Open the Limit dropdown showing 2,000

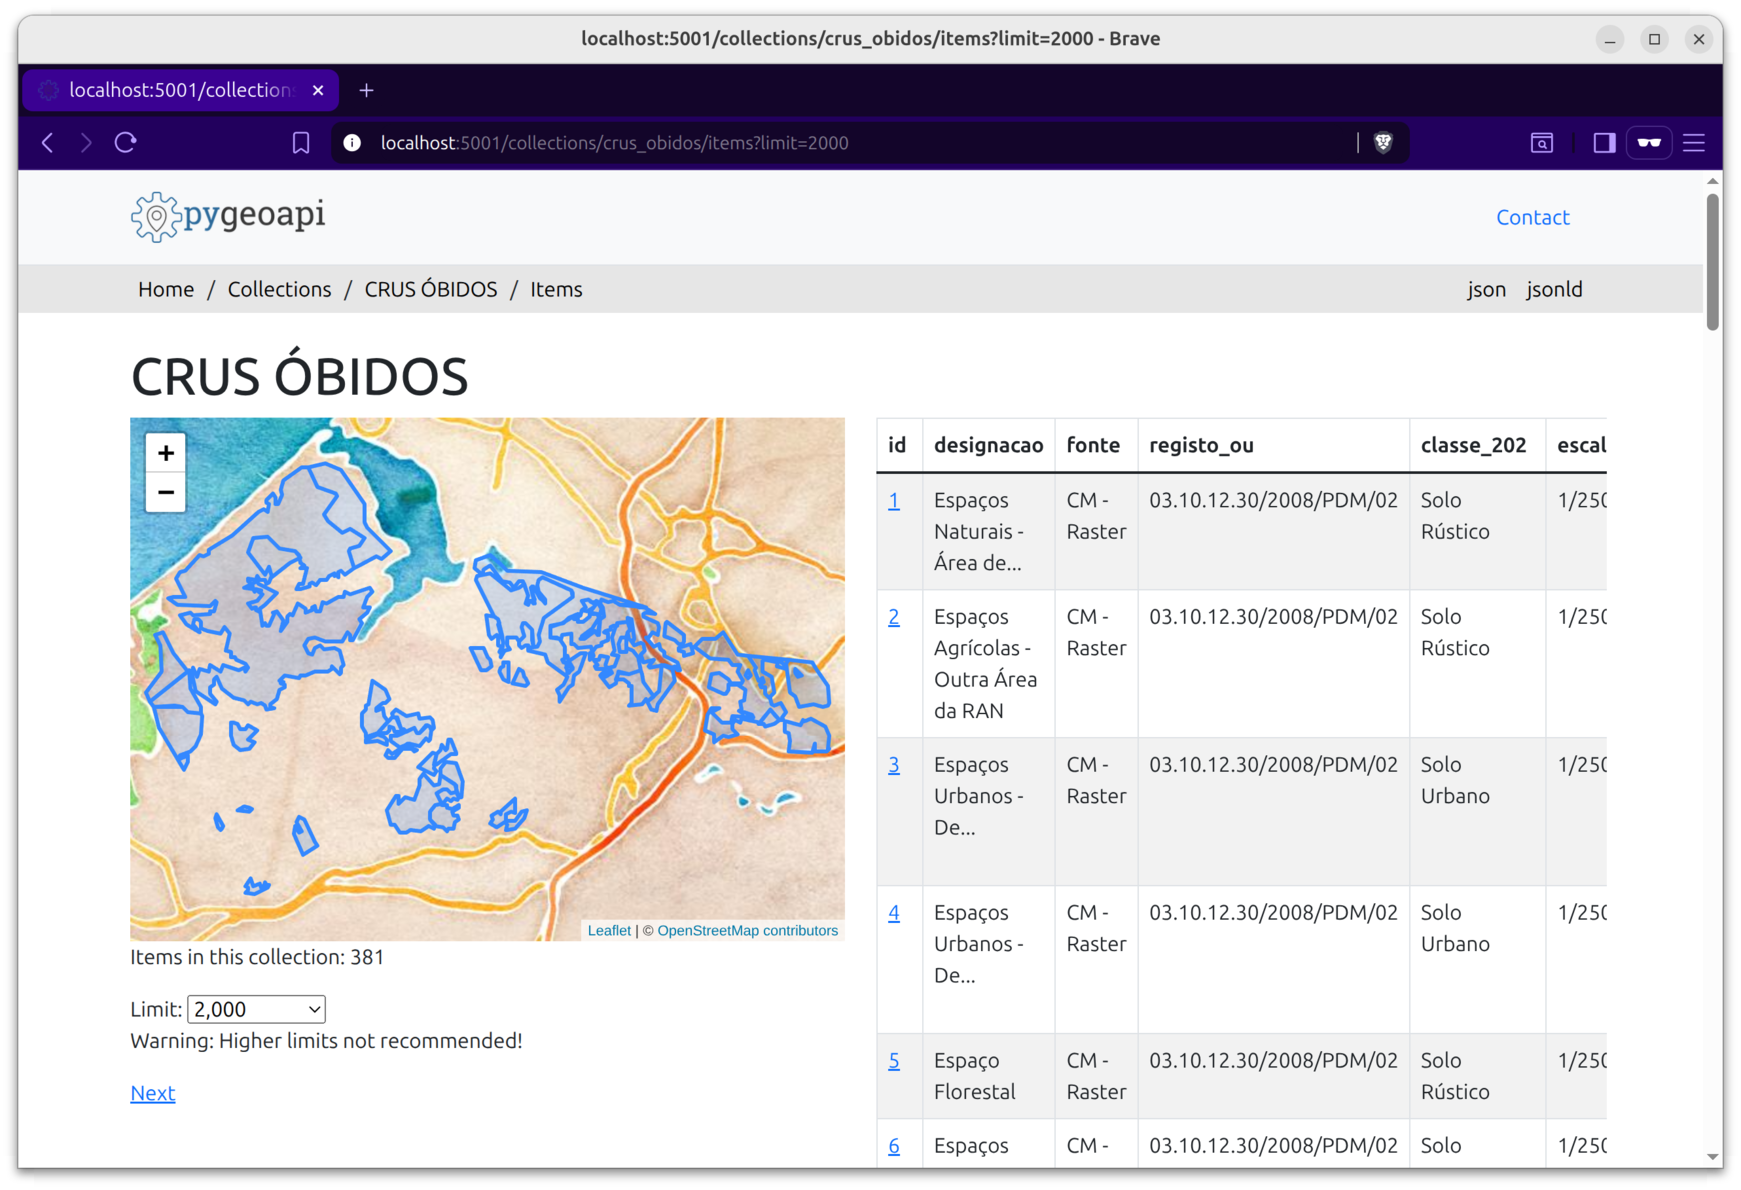pos(257,1009)
